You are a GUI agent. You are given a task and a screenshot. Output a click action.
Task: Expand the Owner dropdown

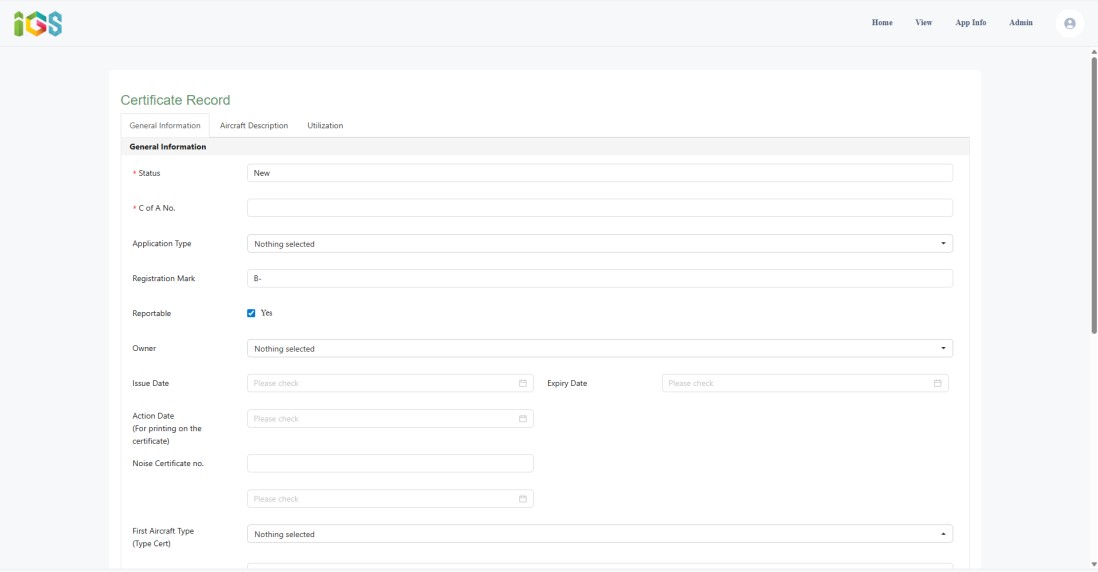[x=599, y=348]
